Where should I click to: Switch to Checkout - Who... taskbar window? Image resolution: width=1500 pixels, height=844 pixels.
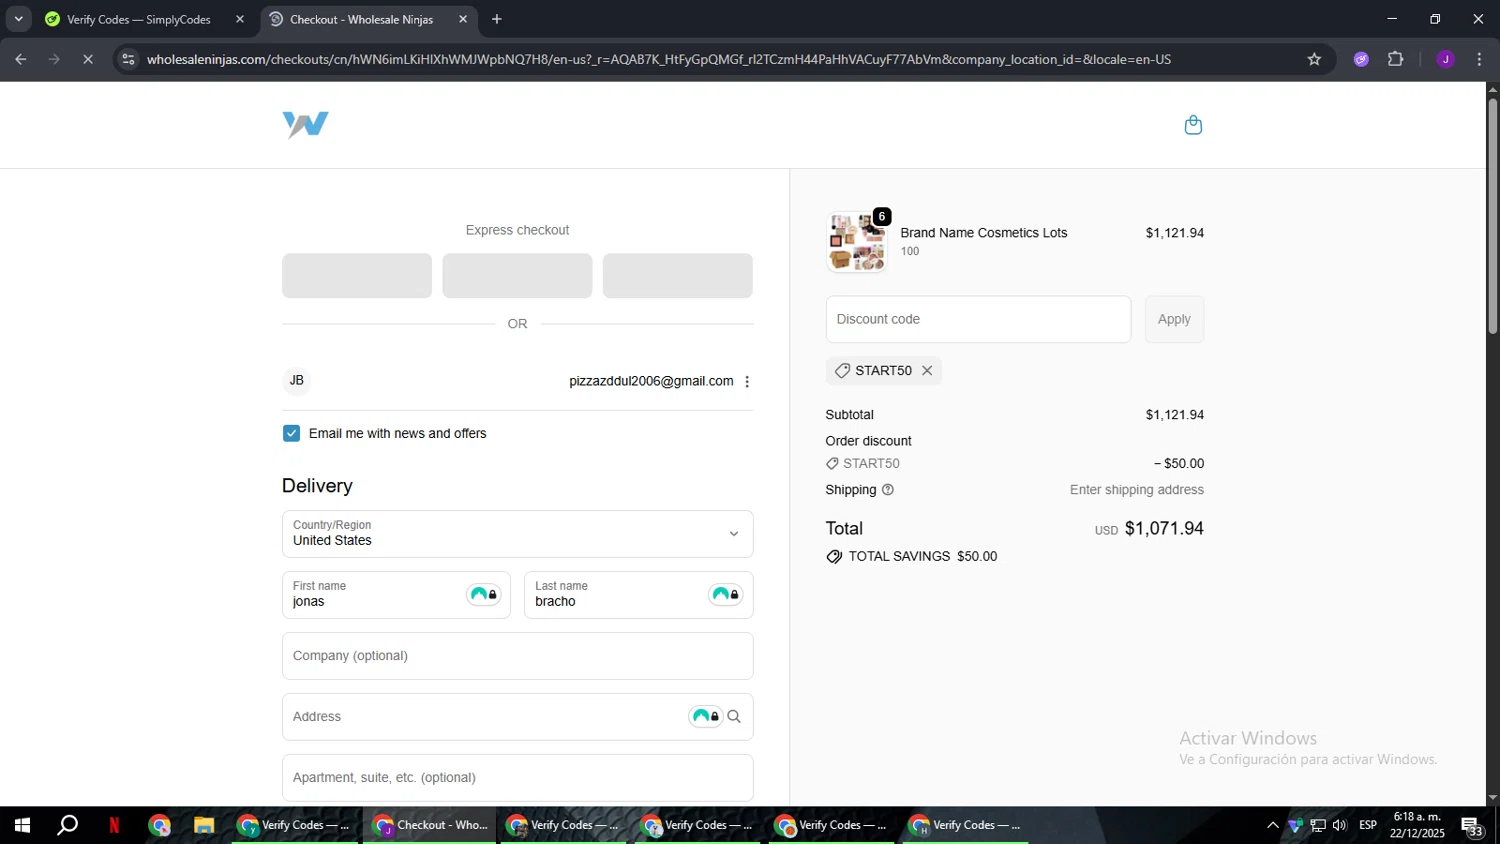pos(431,825)
